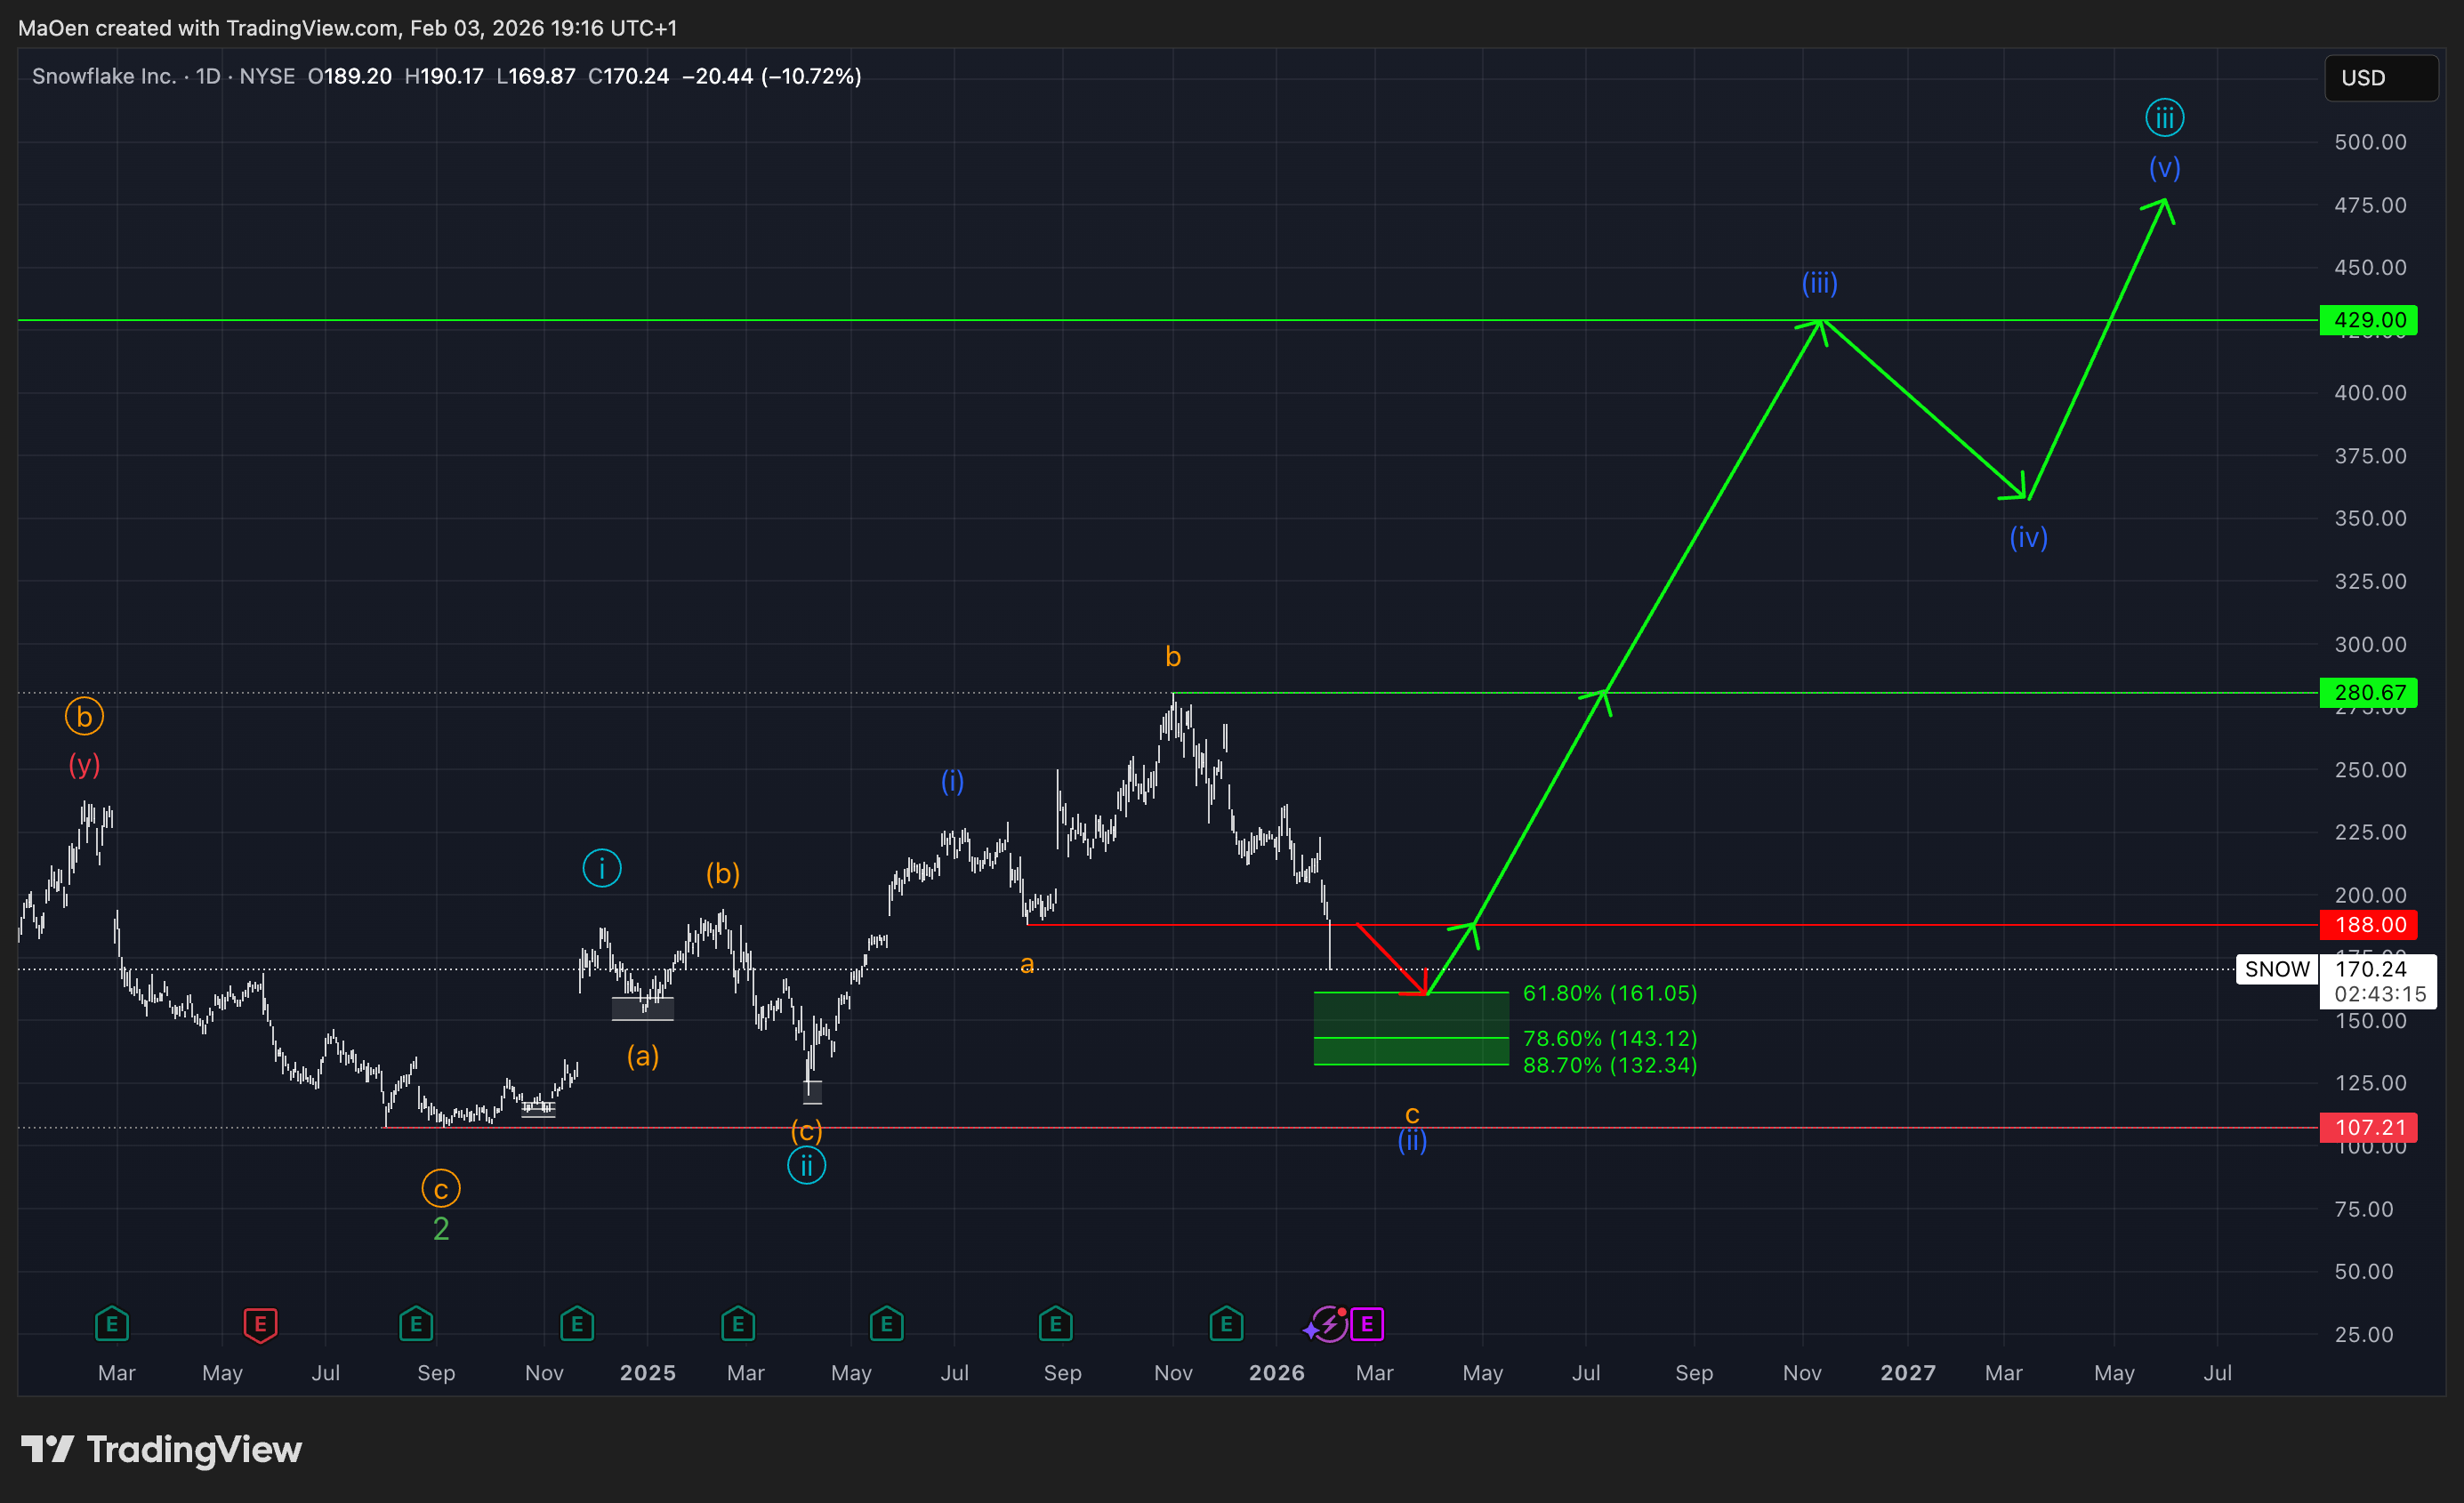Click the red earnings marker near May 2024
2464x1503 pixels.
pos(260,1324)
